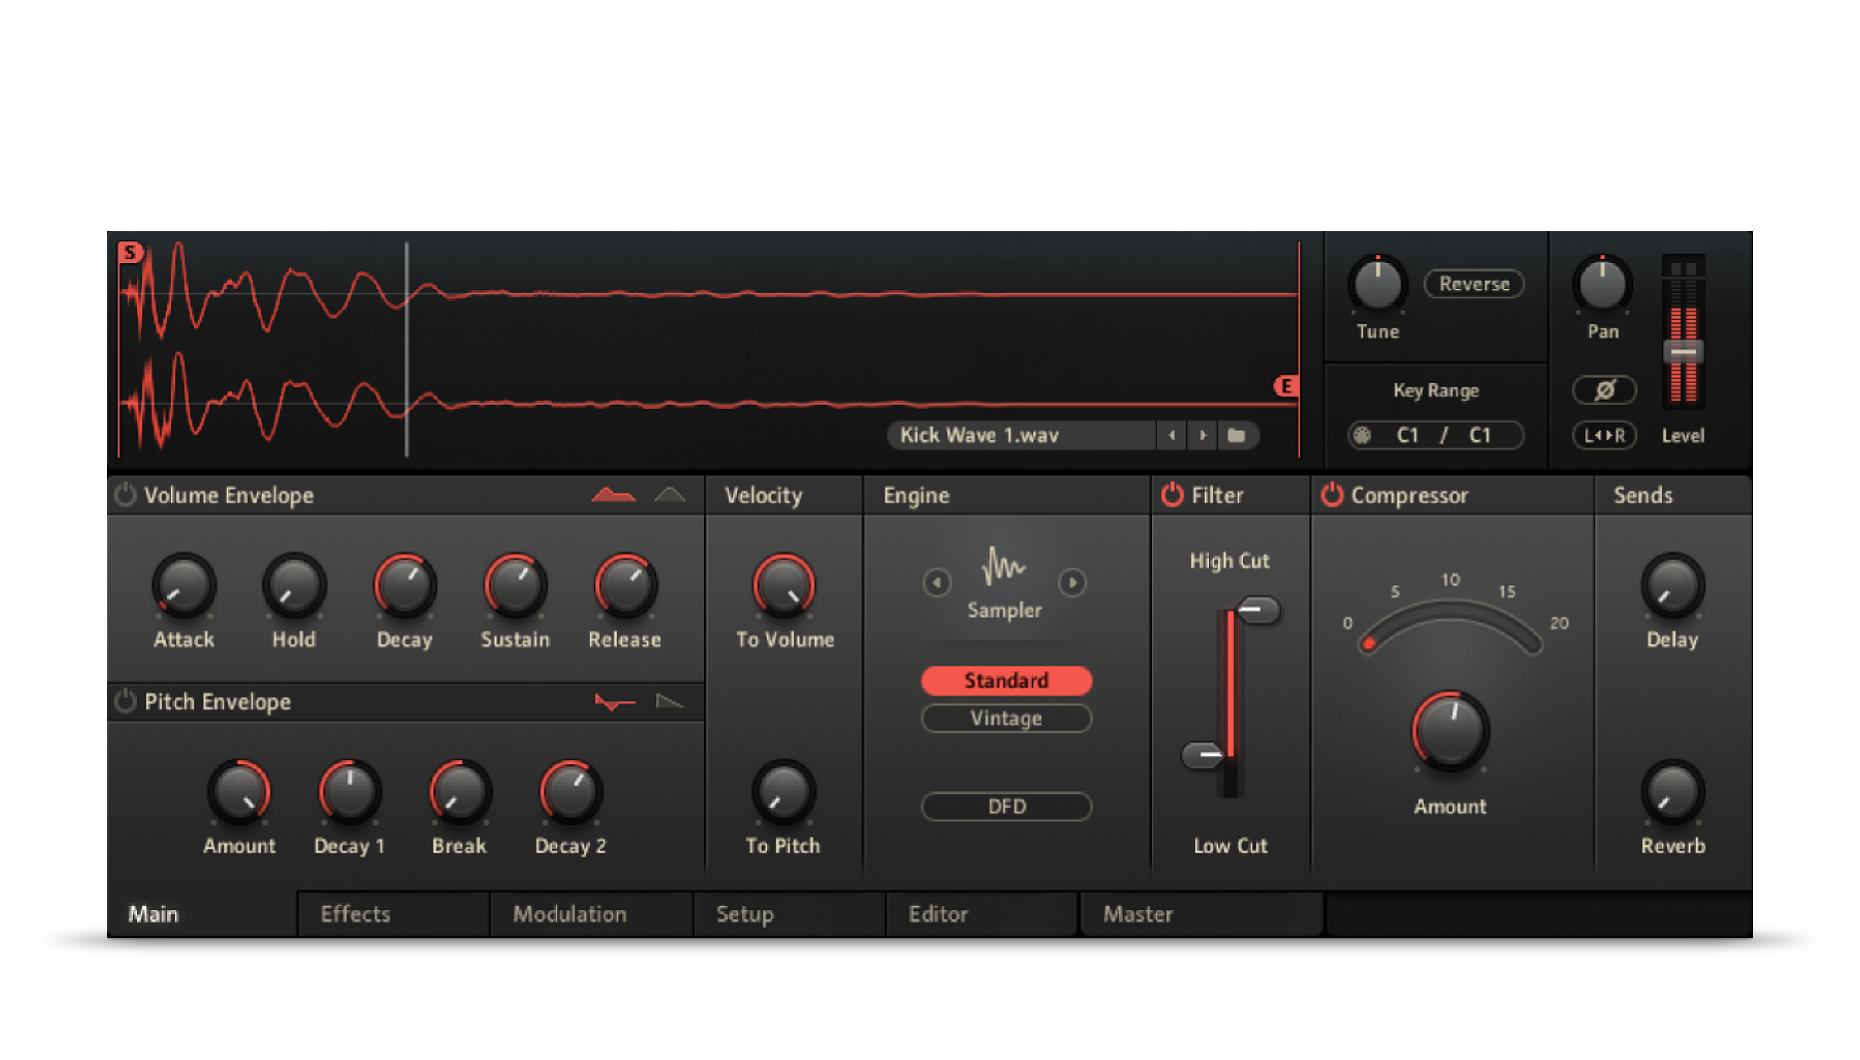Click the phase invert icon
The width and height of the screenshot is (1860, 1060).
point(1603,390)
